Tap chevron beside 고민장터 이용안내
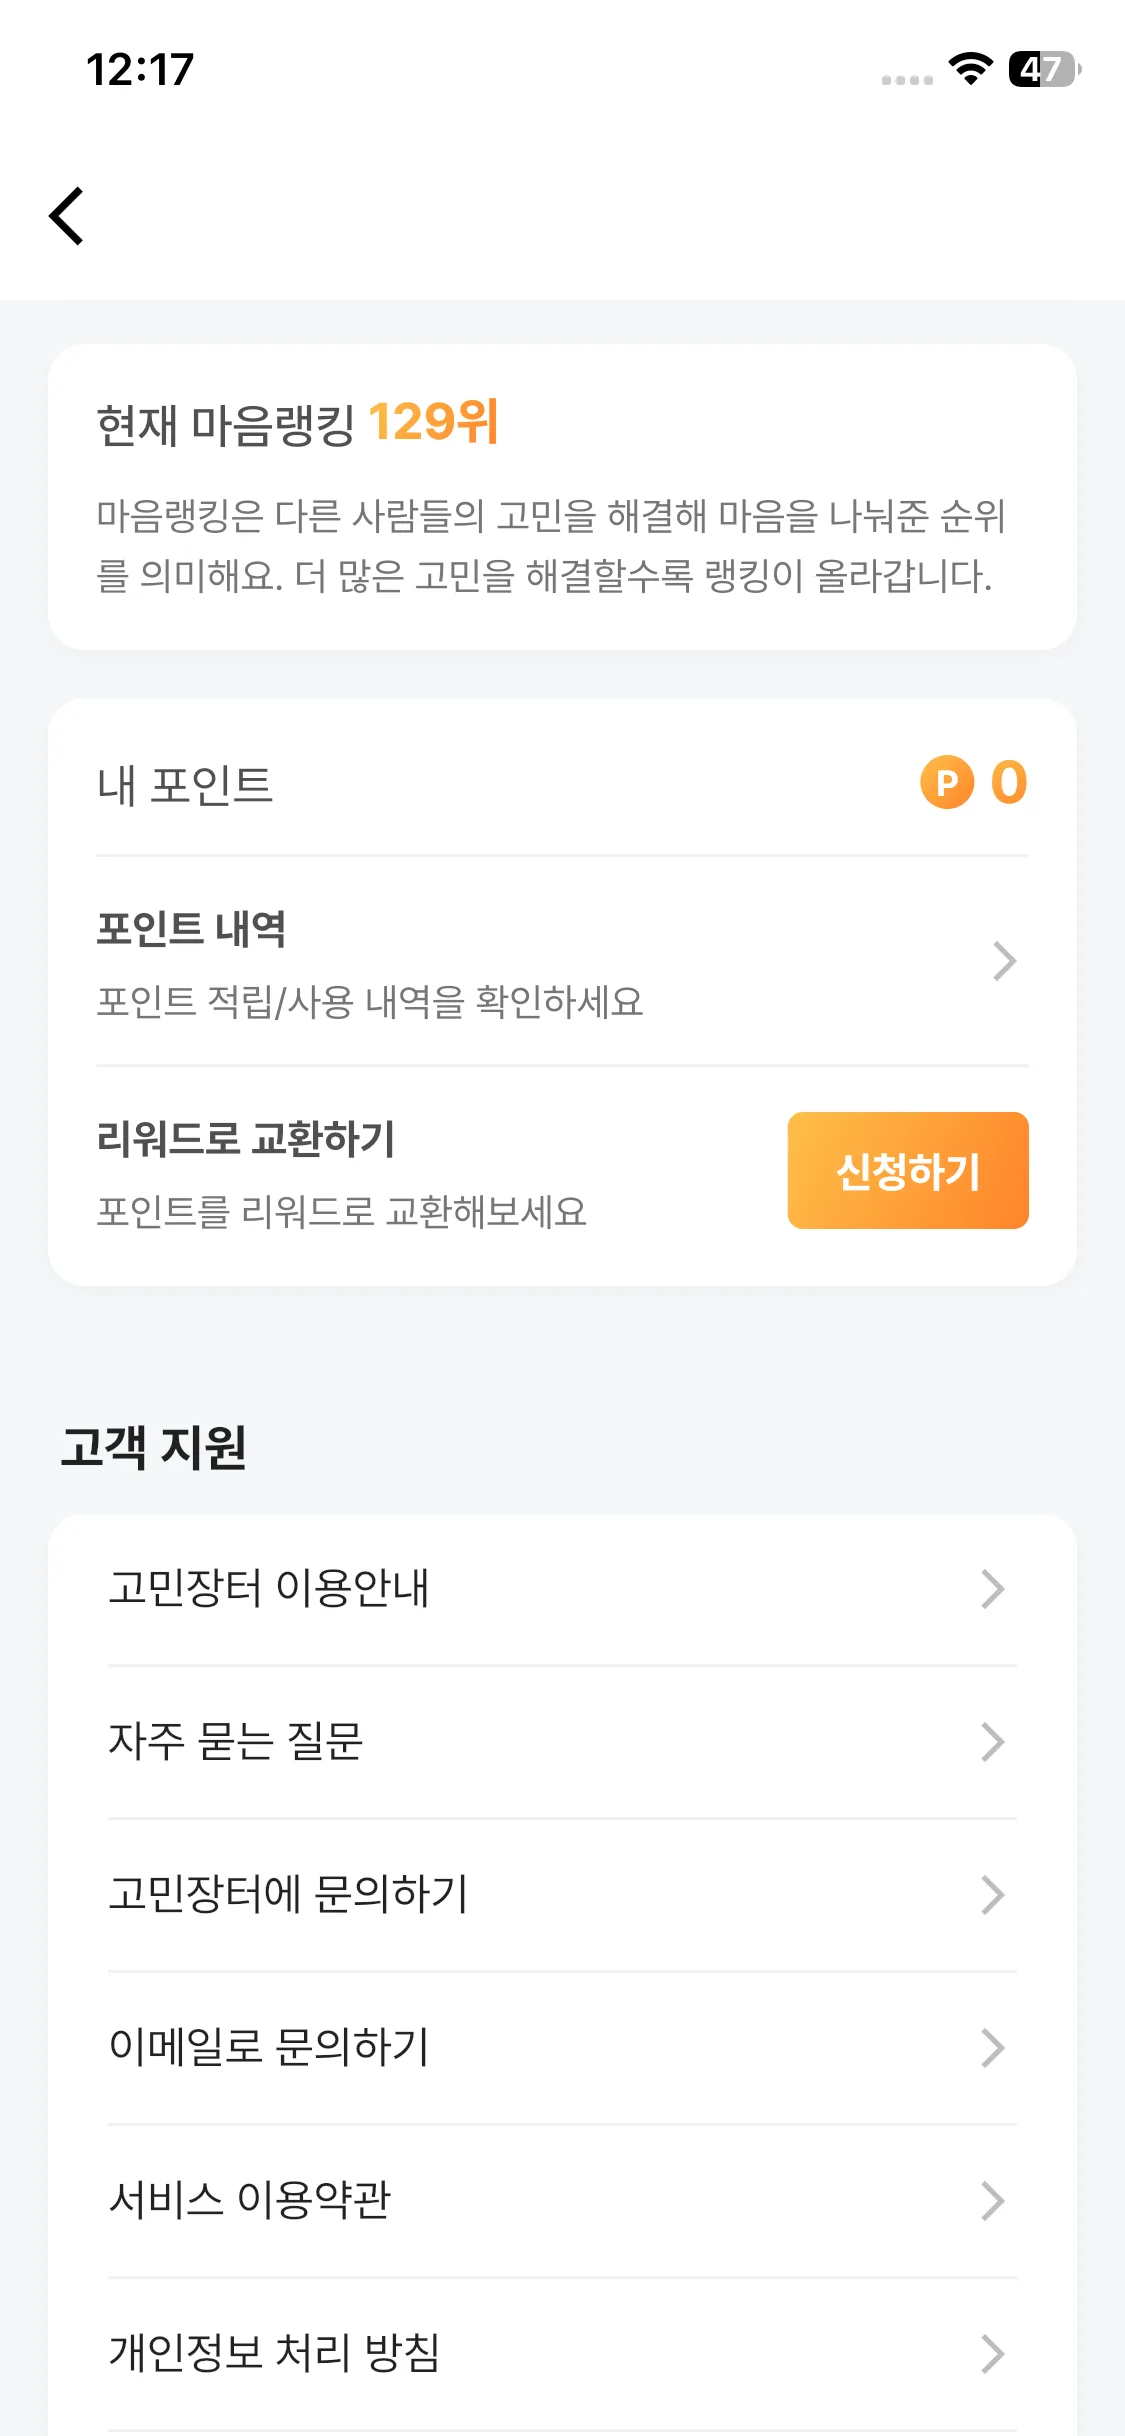The width and height of the screenshot is (1125, 2436). (x=992, y=1589)
